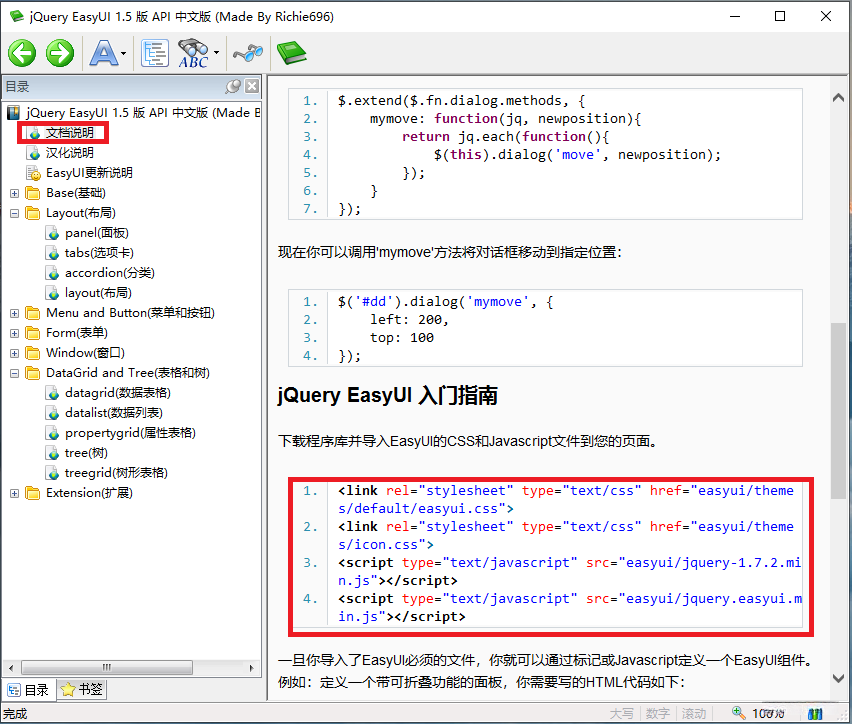Click the green book toolbar icon
852x724 pixels.
[x=291, y=53]
